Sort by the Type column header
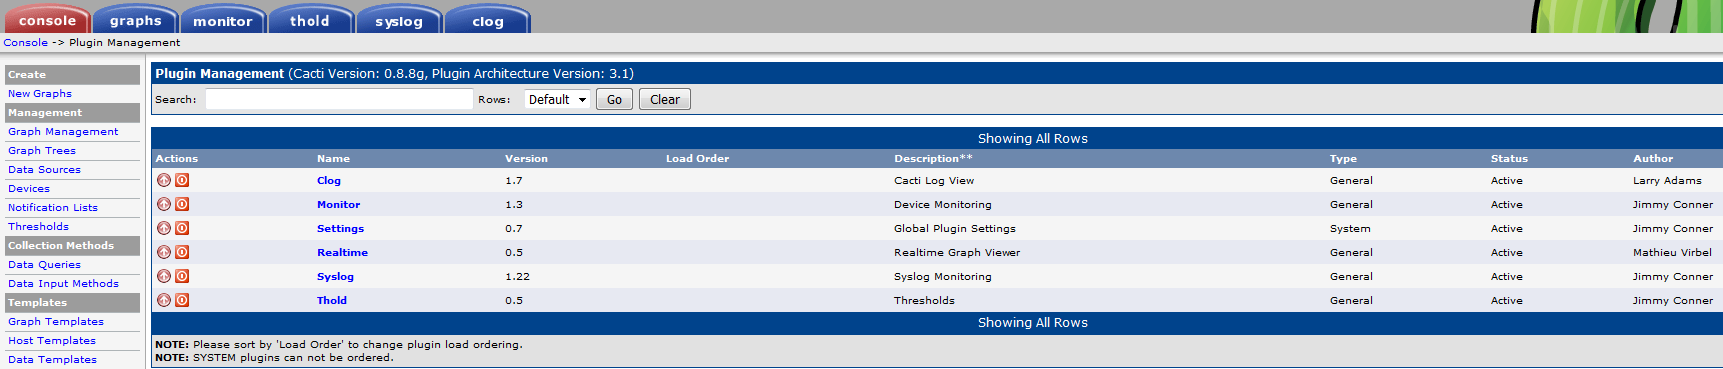 tap(1343, 158)
